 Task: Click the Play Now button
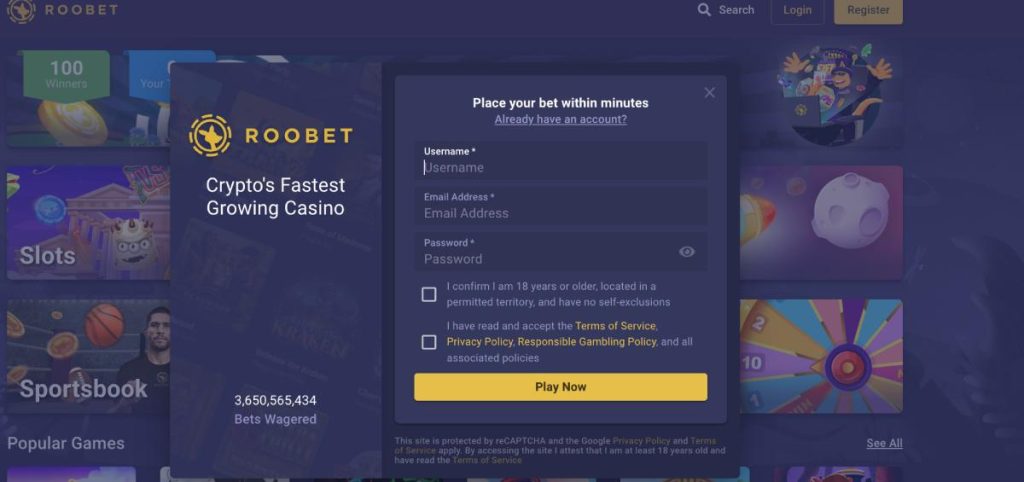(560, 387)
